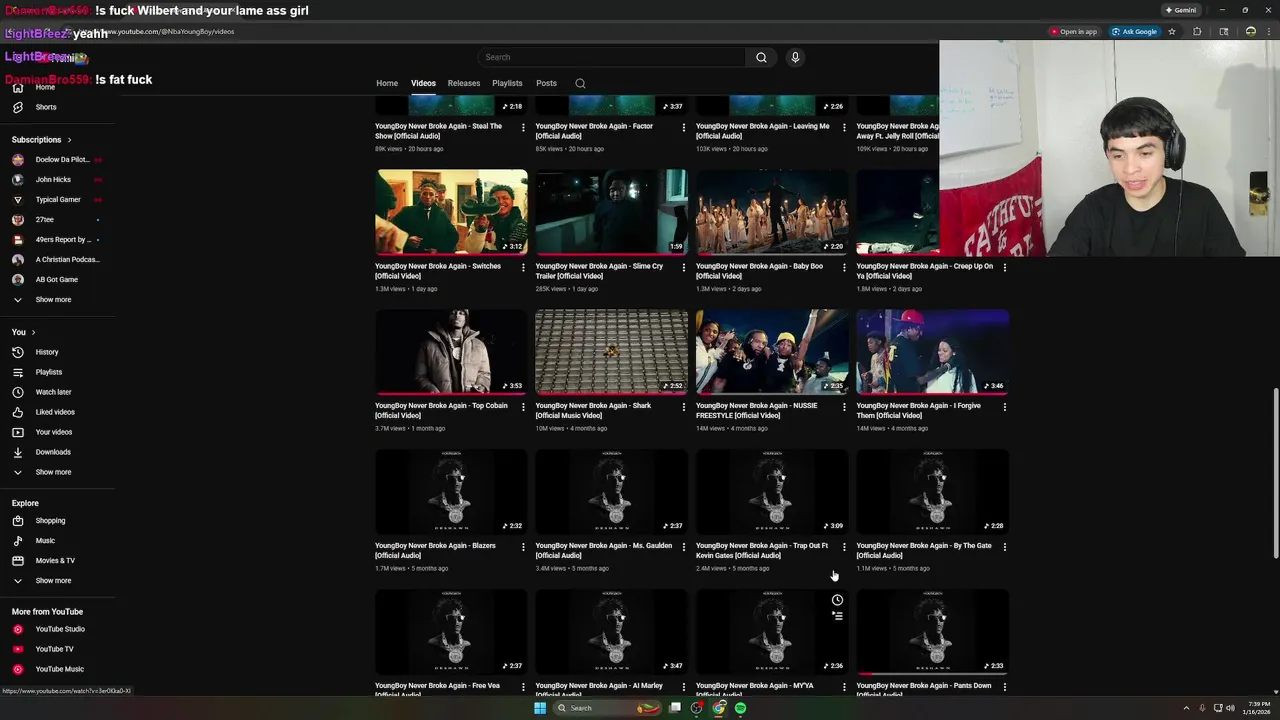1280x720 pixels.
Task: Play Ms. Gaulden Official Audio thumbnail
Action: (611, 492)
